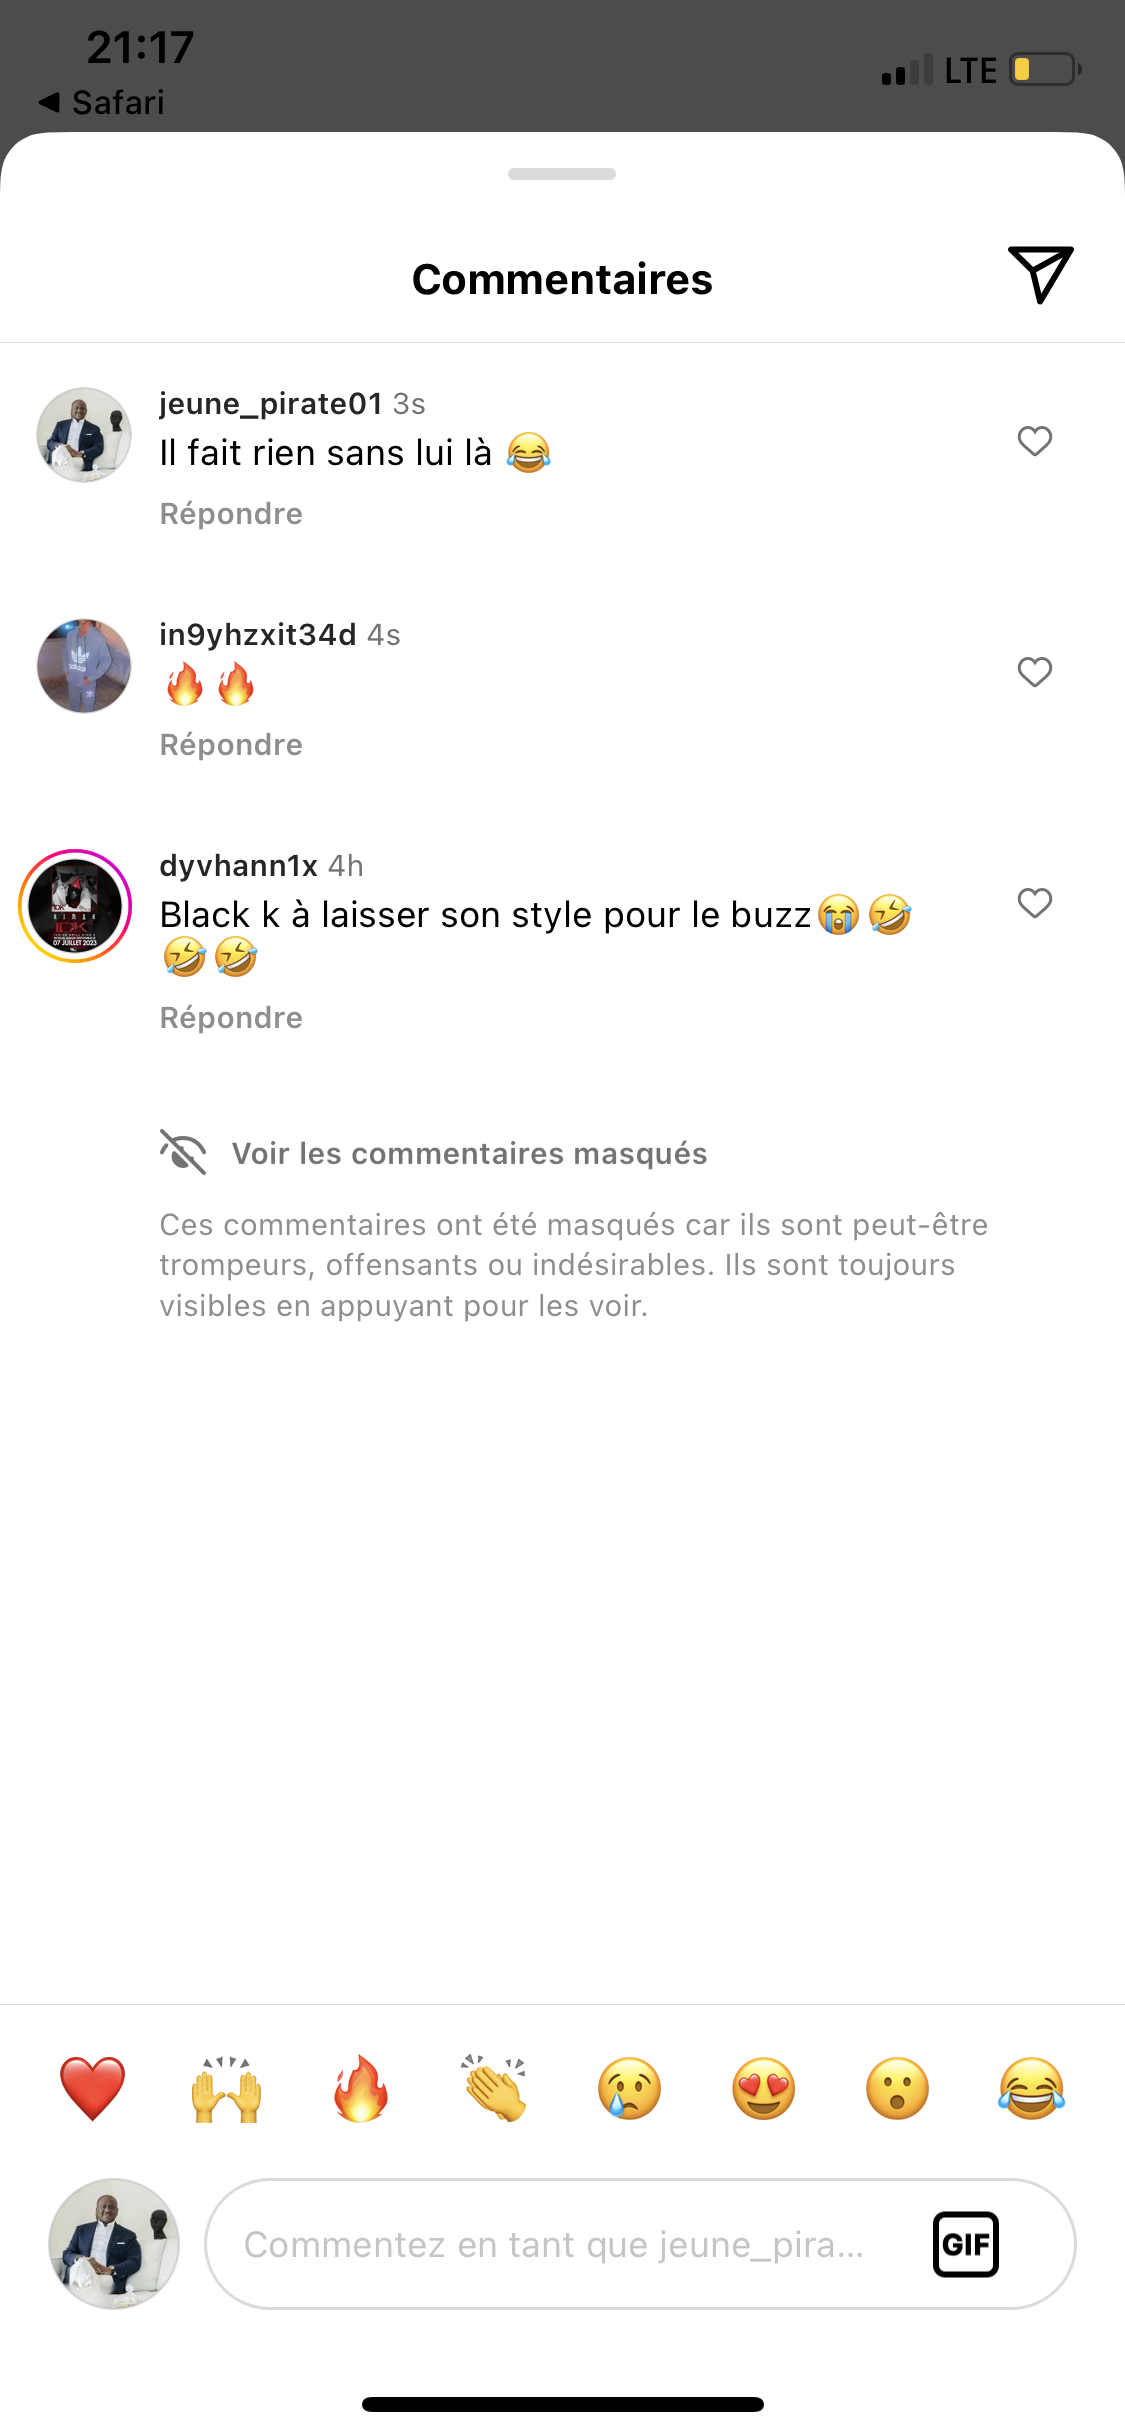1125x2436 pixels.
Task: Insert the fire quick emoji
Action: coord(361,2089)
